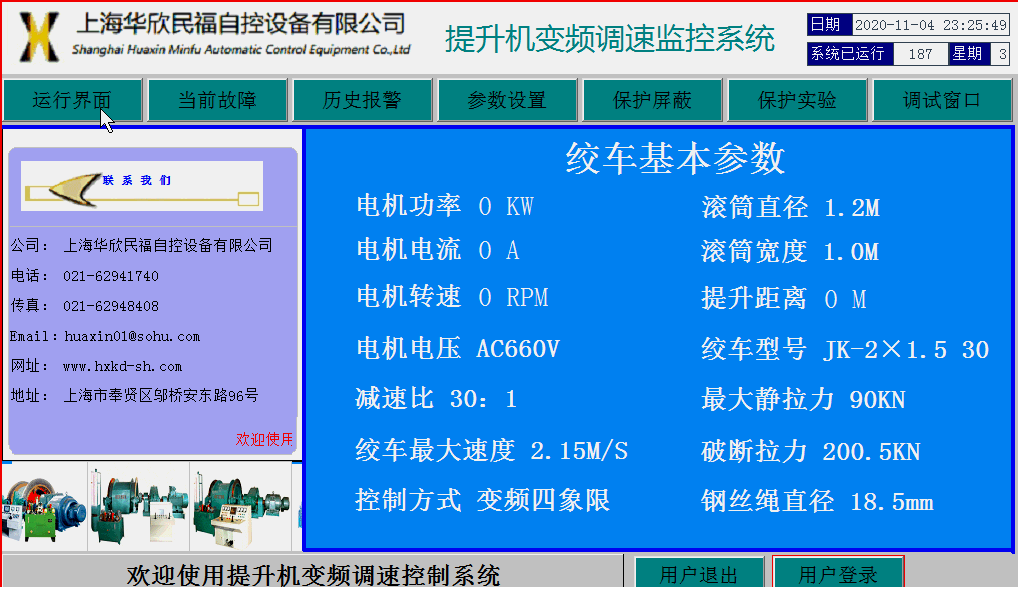The height and width of the screenshot is (589, 1020).
Task: Click the date and time display field
Action: point(930,25)
